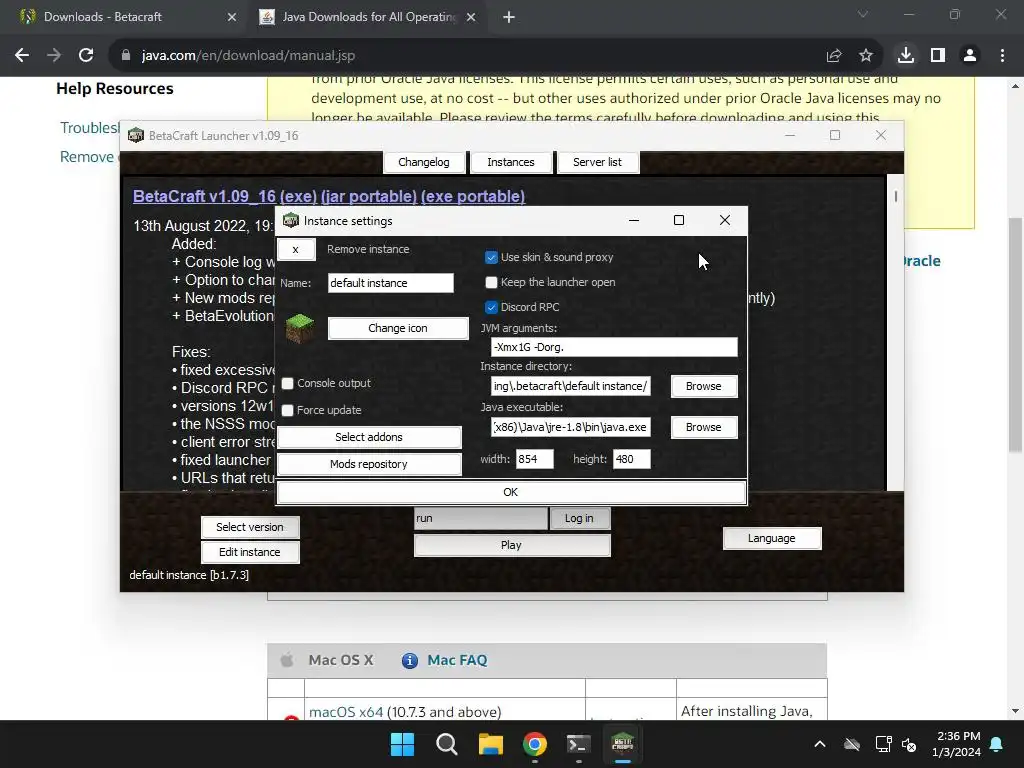Enable Console output checkbox
Screen dimensions: 1024x768
tap(287, 383)
